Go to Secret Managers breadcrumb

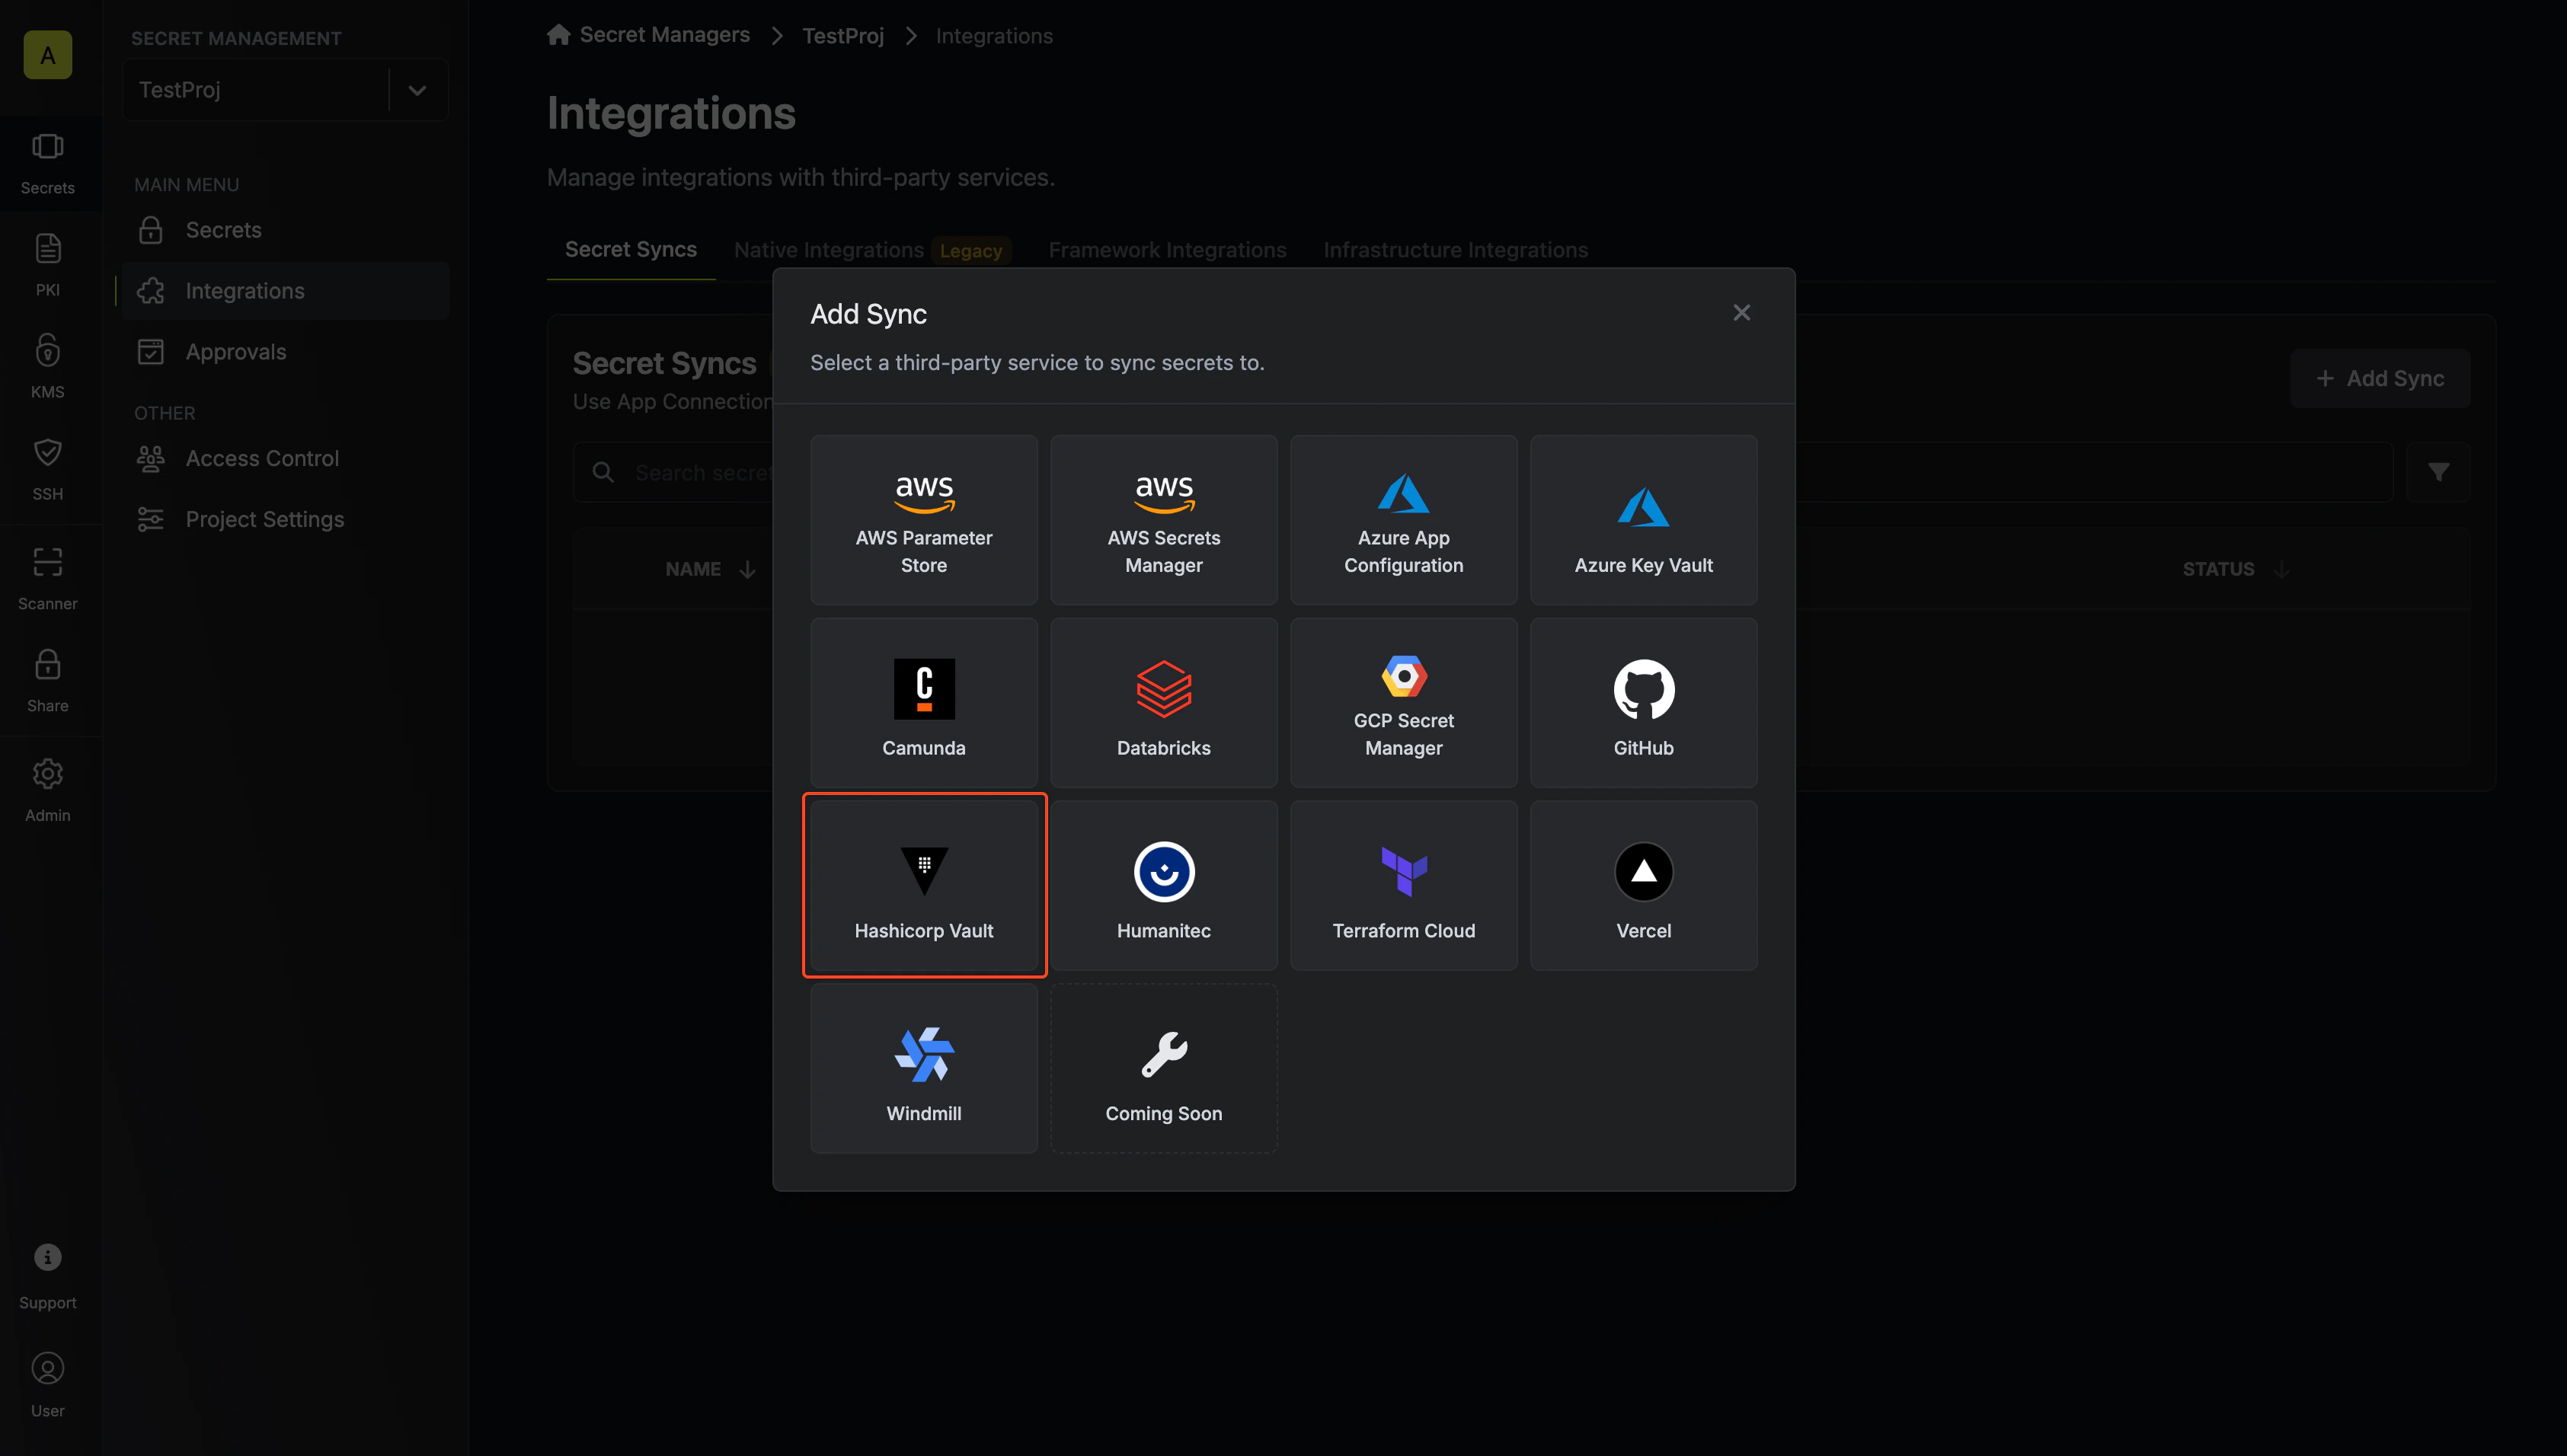tap(664, 35)
